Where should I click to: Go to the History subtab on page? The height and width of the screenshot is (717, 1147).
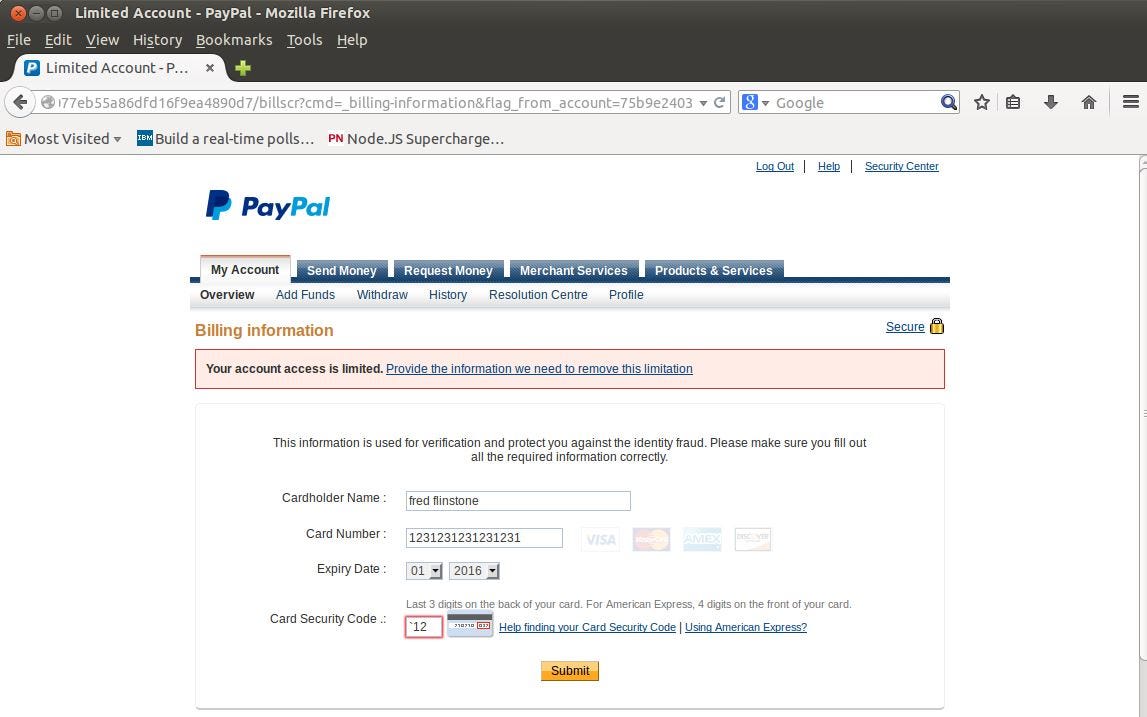click(x=448, y=295)
